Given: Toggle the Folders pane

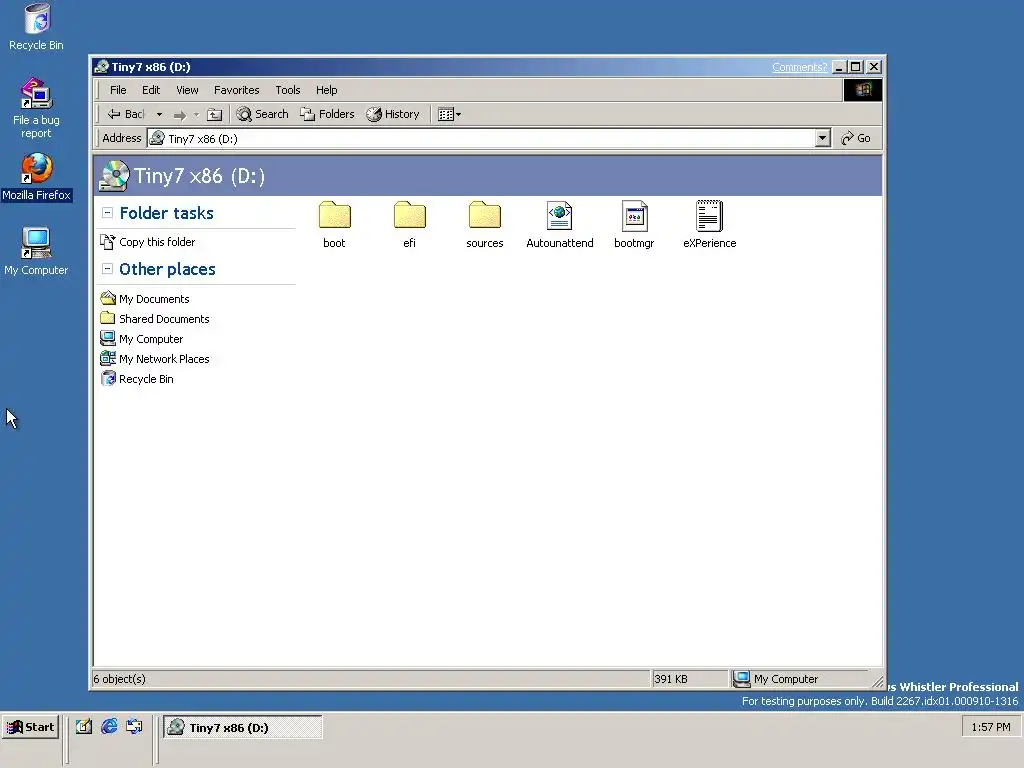Looking at the screenshot, I should coord(327,114).
